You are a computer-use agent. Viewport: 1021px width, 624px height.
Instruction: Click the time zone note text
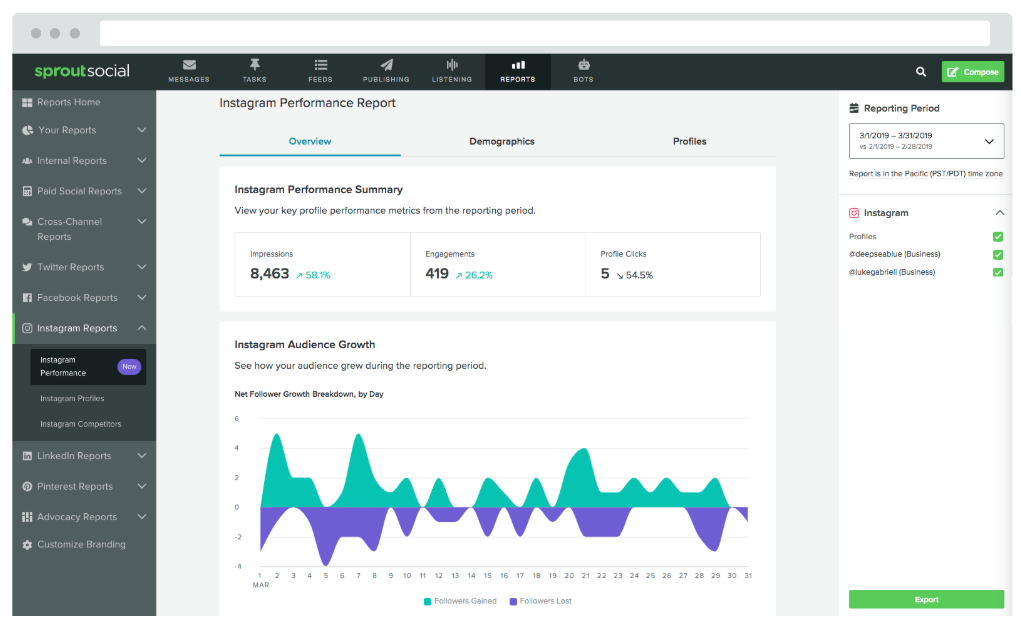point(926,174)
